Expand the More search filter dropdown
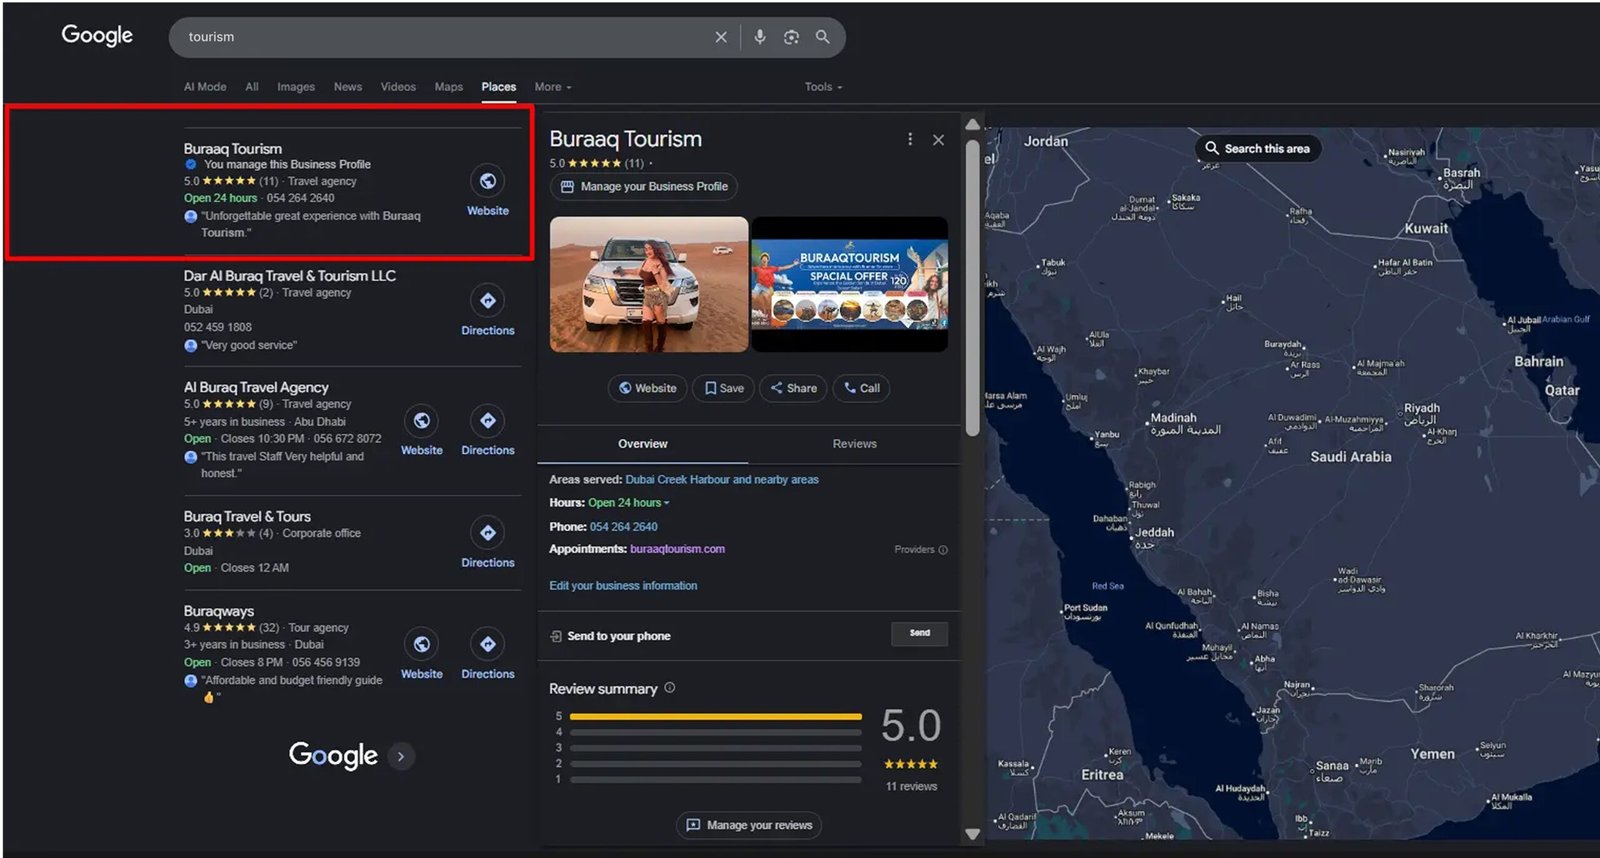1600x858 pixels. (x=552, y=87)
